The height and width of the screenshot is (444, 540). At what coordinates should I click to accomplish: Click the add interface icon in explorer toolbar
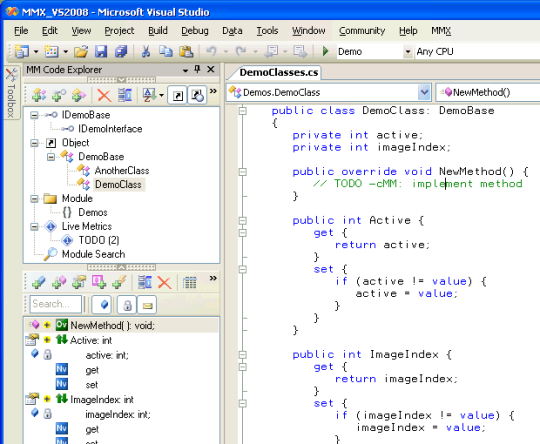(59, 95)
